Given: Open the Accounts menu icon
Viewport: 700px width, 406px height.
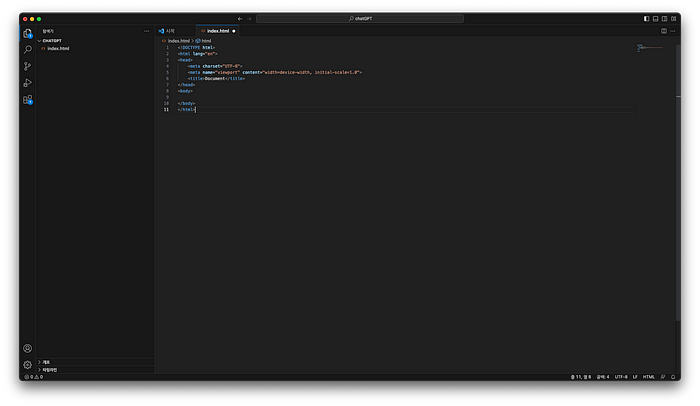Looking at the screenshot, I should pos(28,348).
